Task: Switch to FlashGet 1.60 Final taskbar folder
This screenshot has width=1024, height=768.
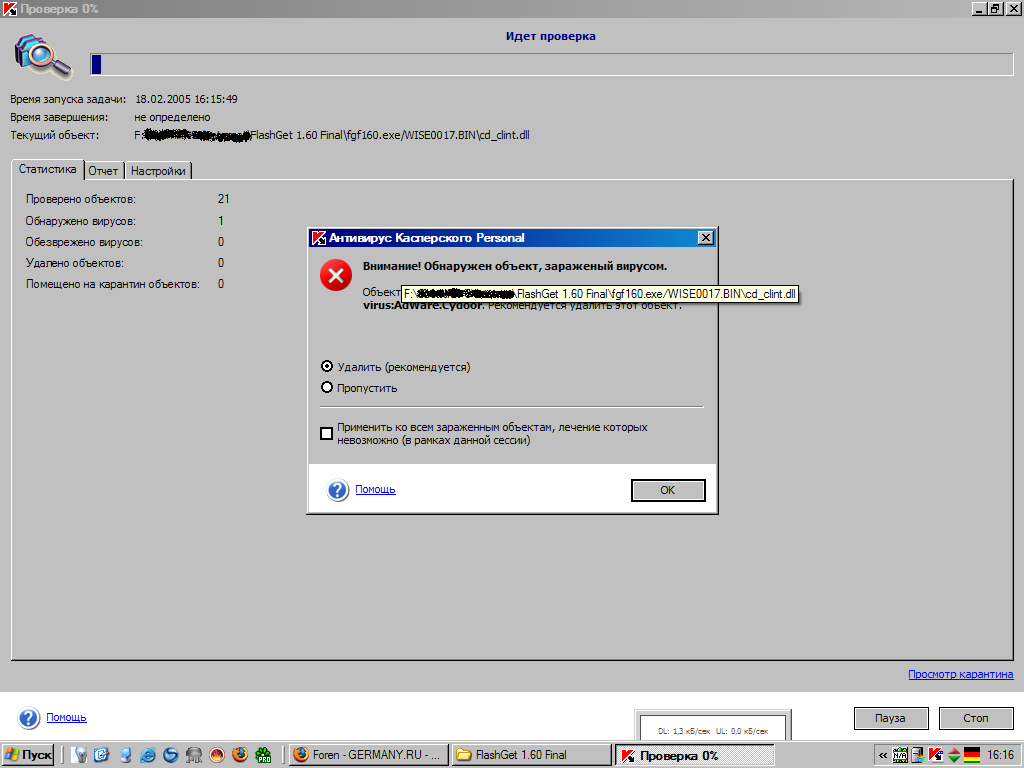Action: tap(532, 755)
